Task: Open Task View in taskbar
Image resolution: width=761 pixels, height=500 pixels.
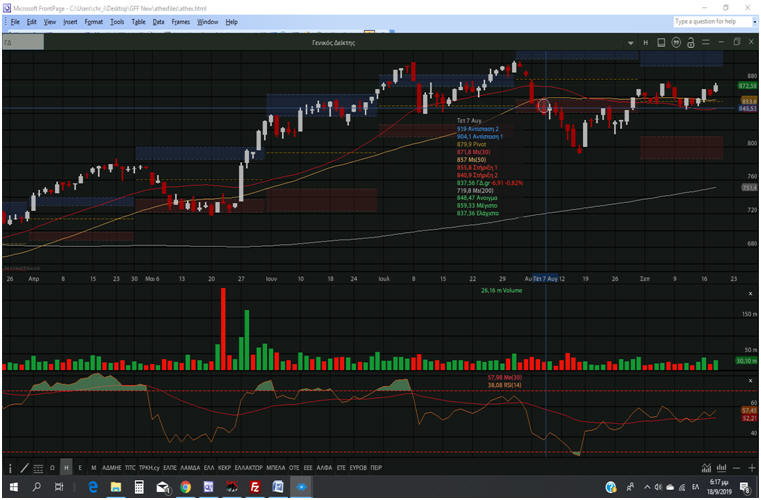Action: pyautogui.click(x=59, y=487)
